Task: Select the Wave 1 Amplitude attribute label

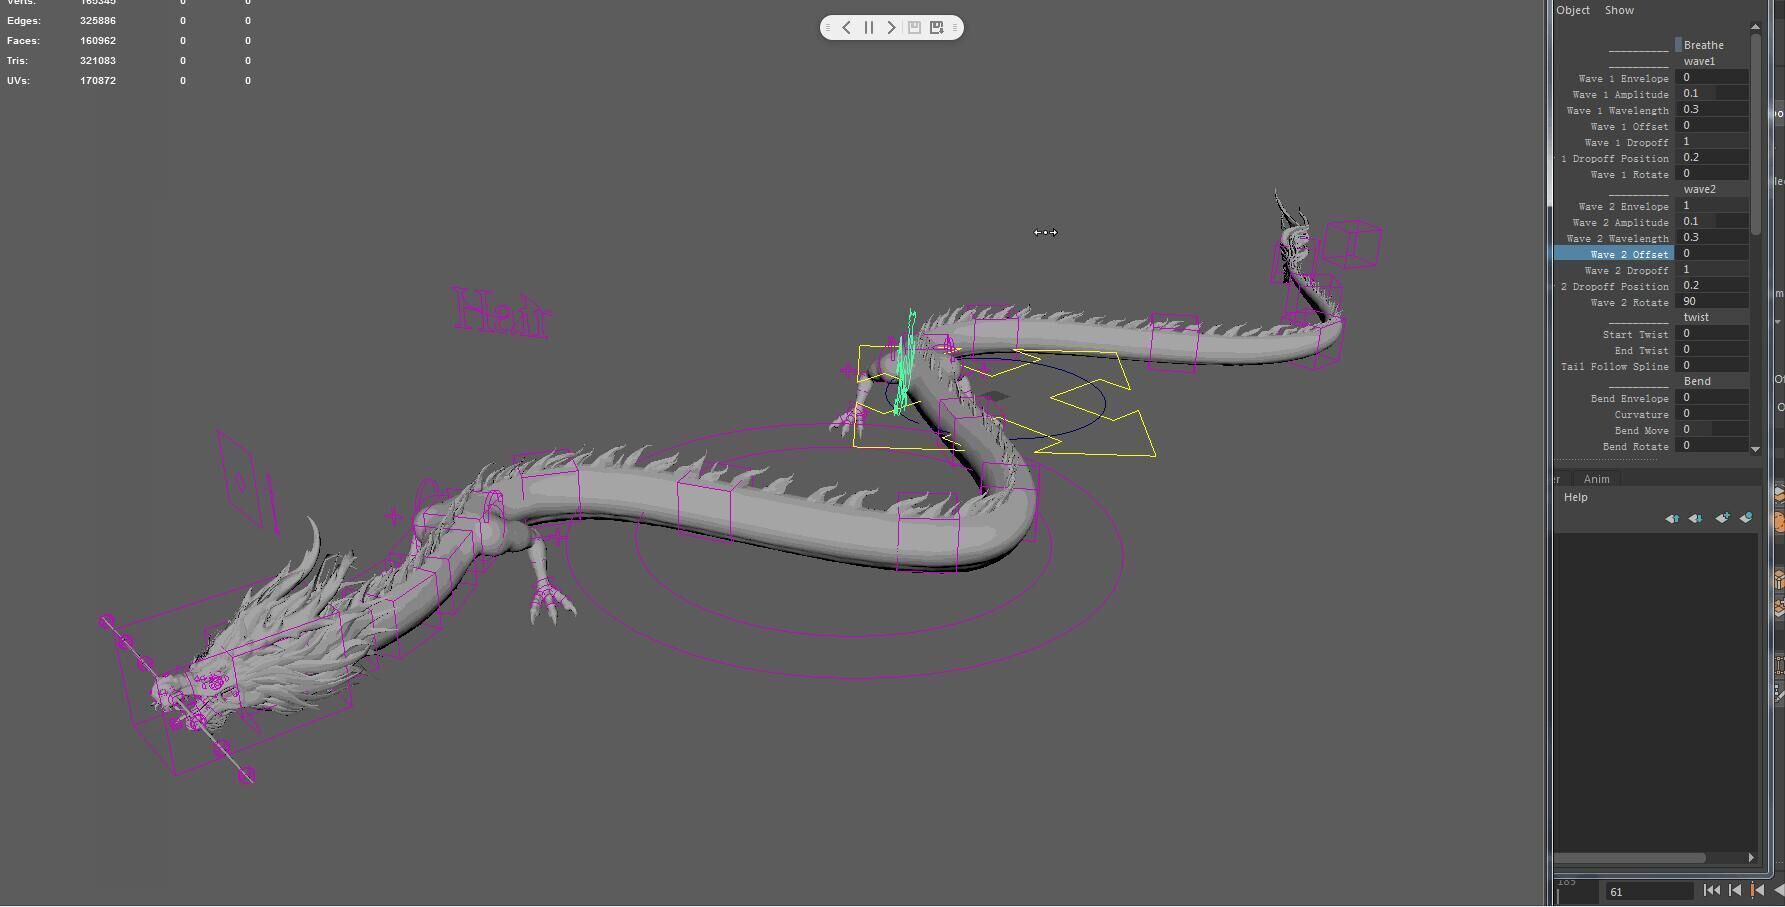Action: click(1620, 94)
